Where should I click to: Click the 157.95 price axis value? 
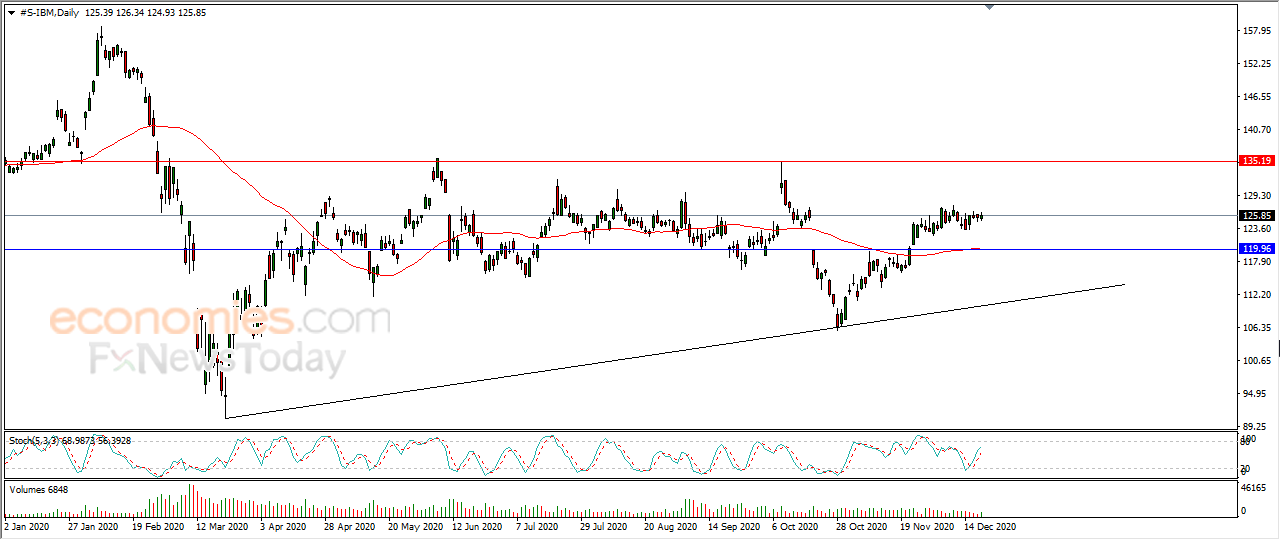pos(1254,31)
